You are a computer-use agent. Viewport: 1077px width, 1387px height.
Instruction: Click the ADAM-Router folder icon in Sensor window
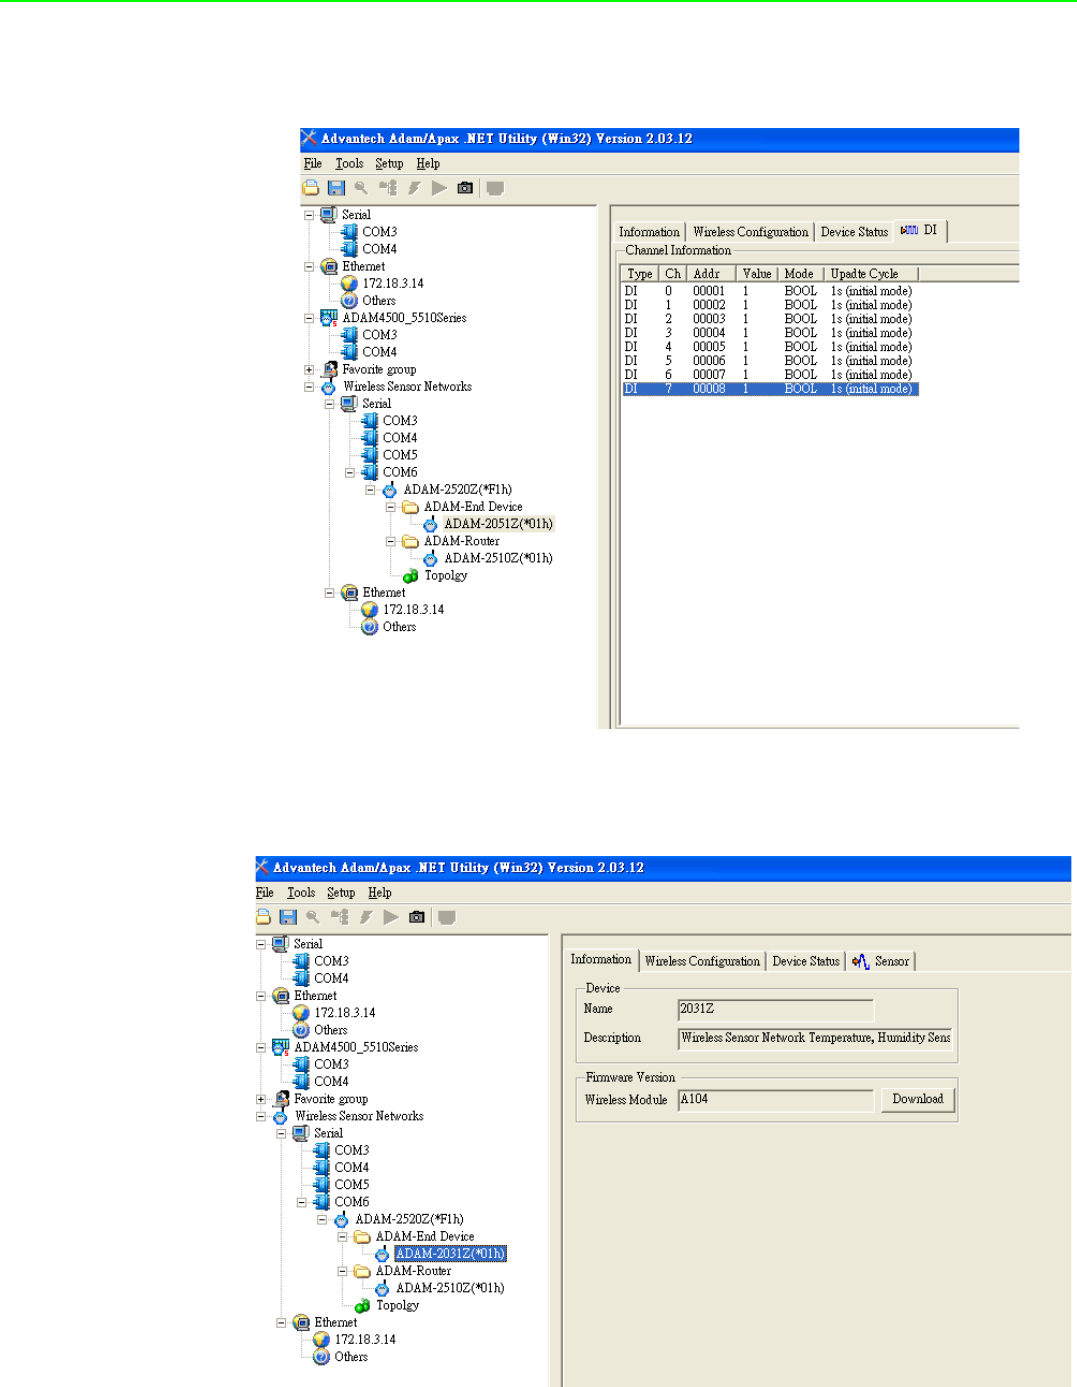[362, 1271]
